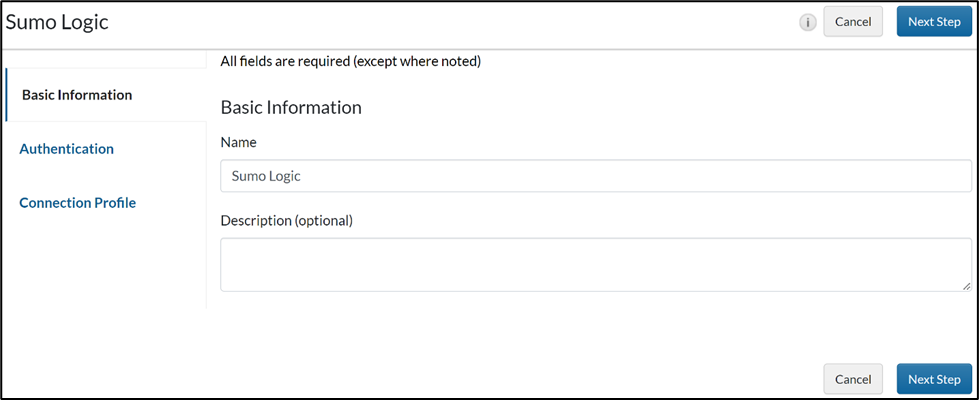Click the top Next Step button
The height and width of the screenshot is (400, 979).
[x=934, y=22]
